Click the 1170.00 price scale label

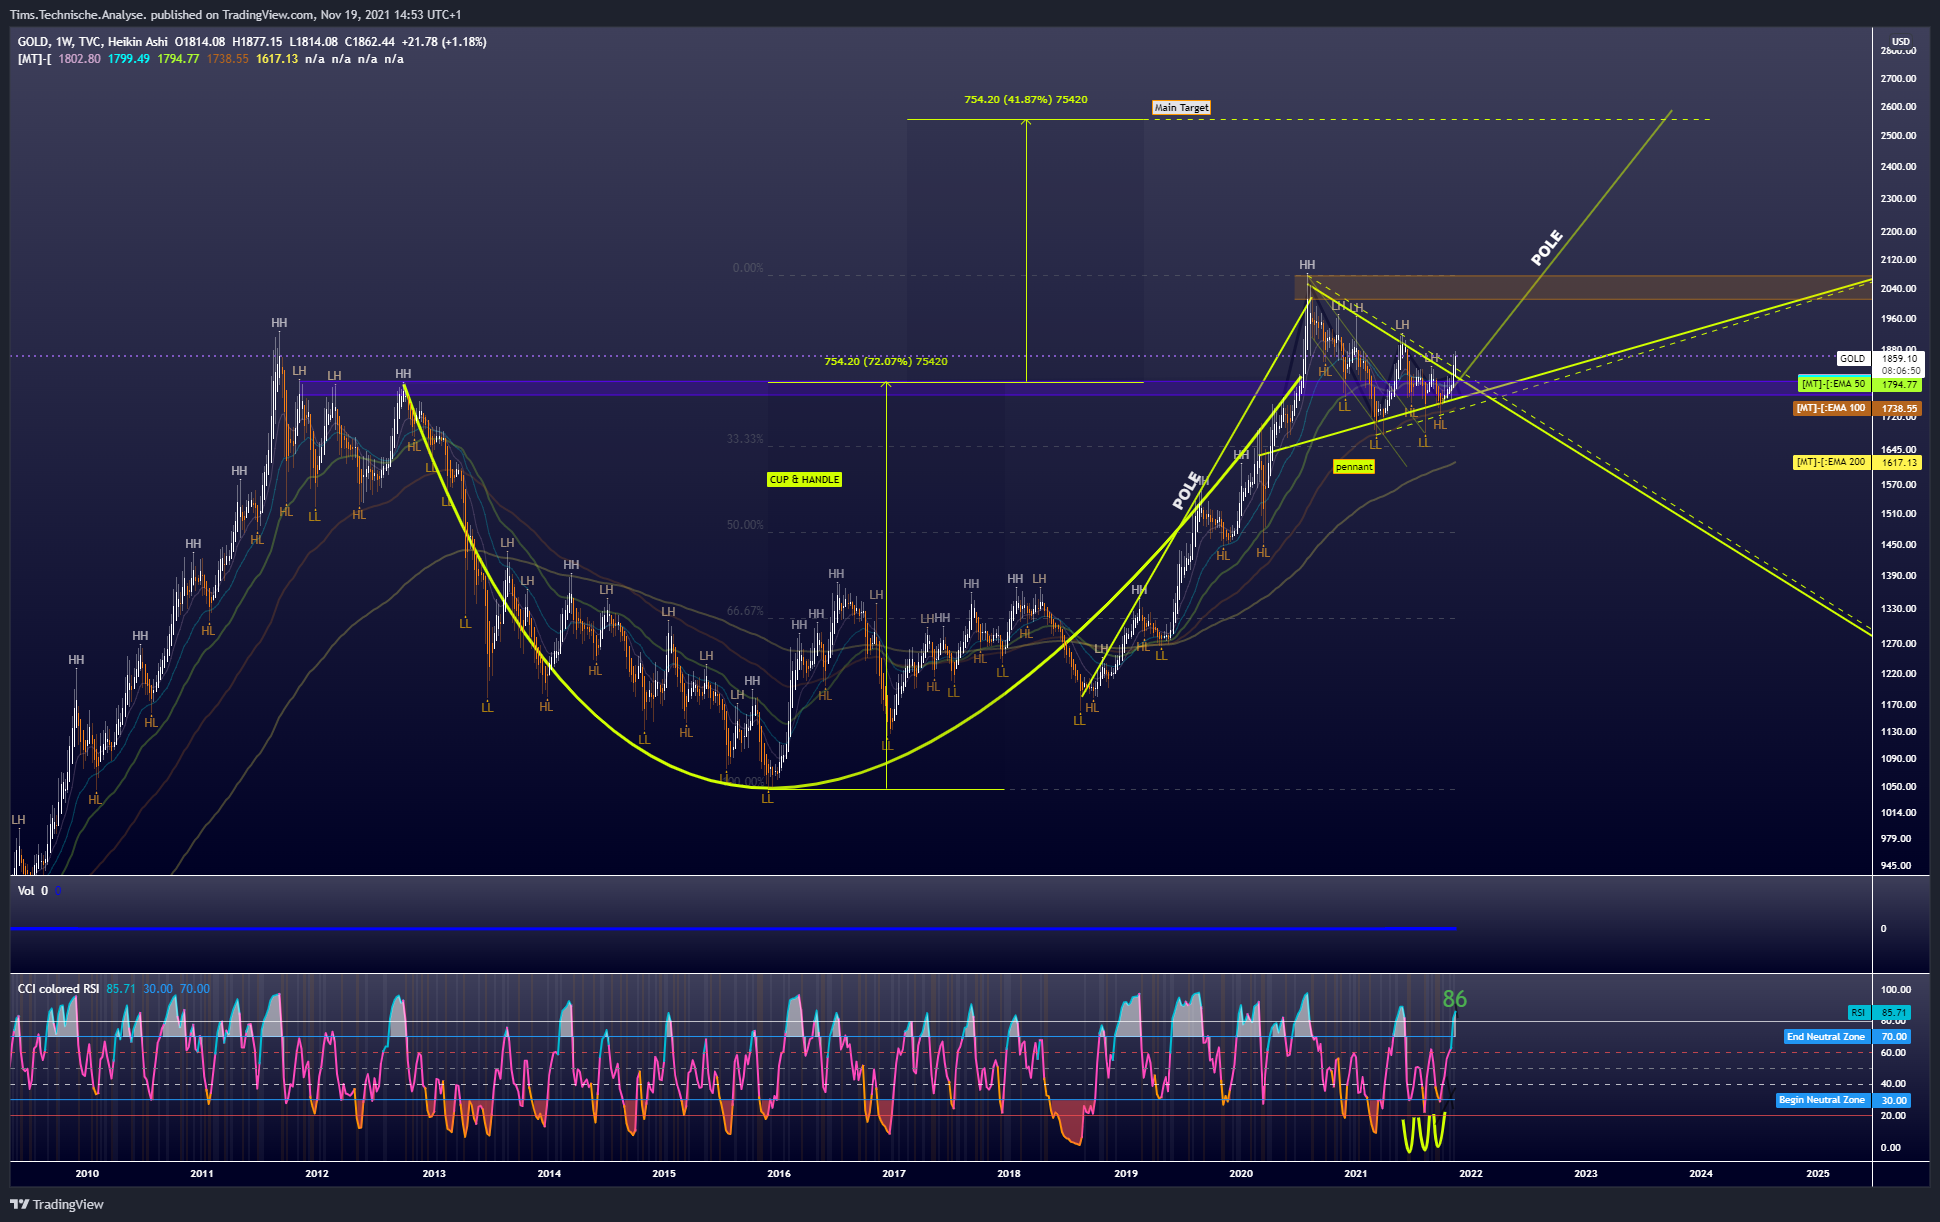tap(1898, 705)
